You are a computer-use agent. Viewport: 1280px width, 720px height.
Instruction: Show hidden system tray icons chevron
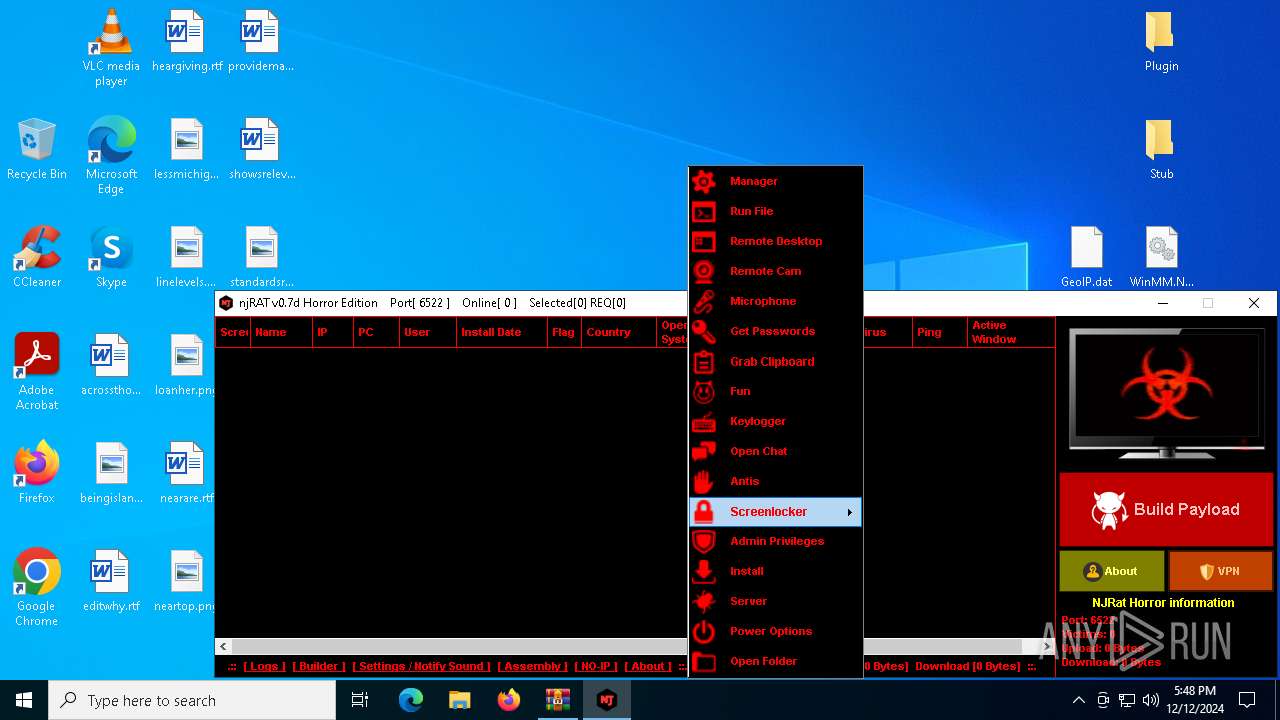point(1078,700)
